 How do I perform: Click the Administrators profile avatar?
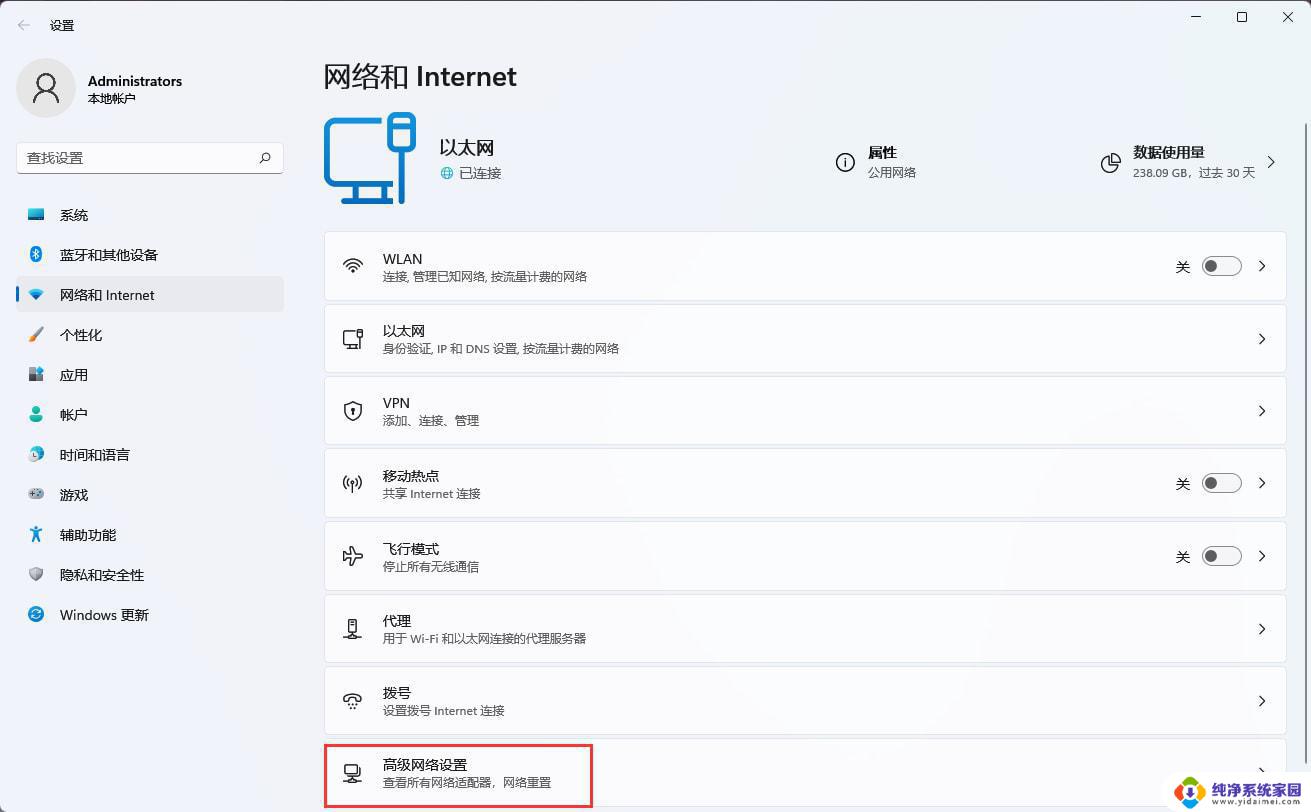[x=46, y=88]
